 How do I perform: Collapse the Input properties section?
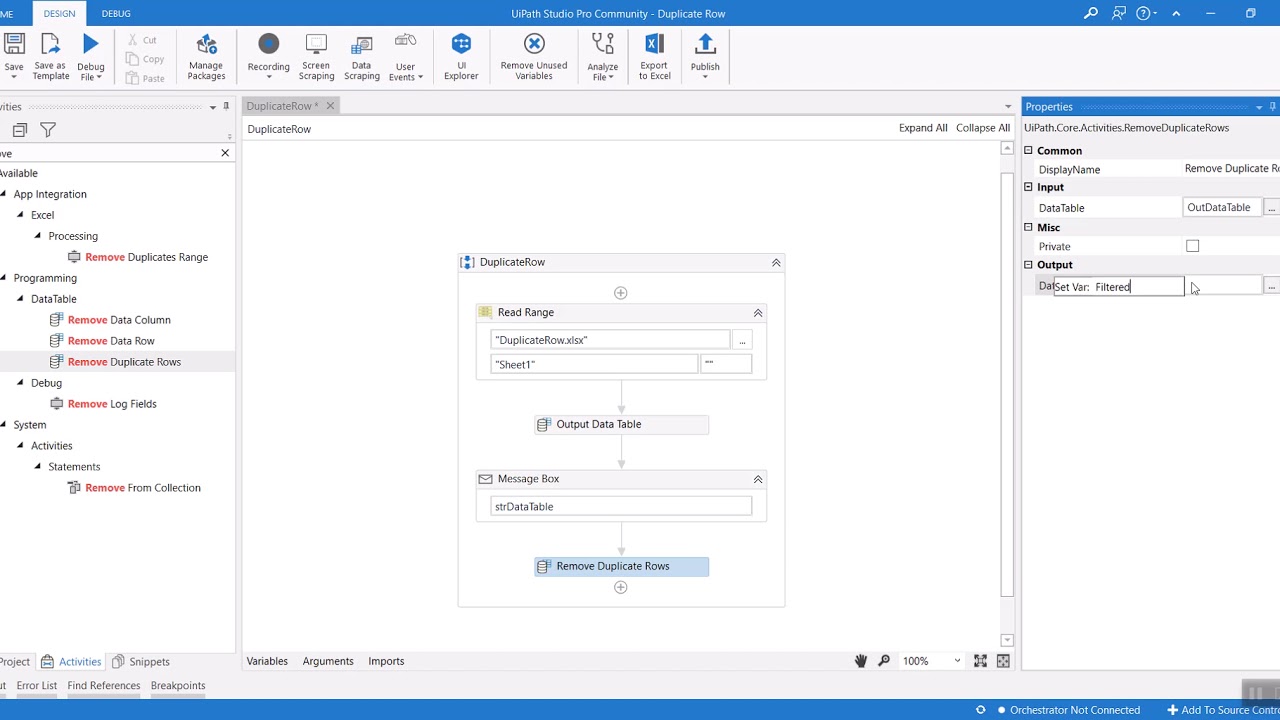coord(1028,187)
